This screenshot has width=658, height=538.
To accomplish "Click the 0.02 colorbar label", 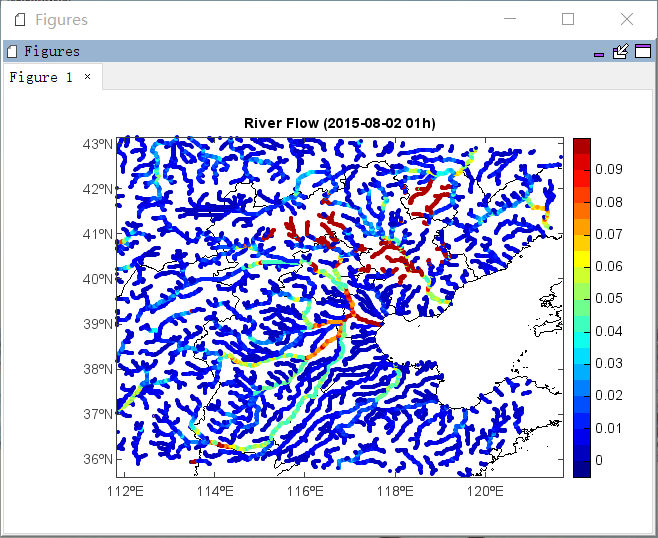I will coord(608,395).
